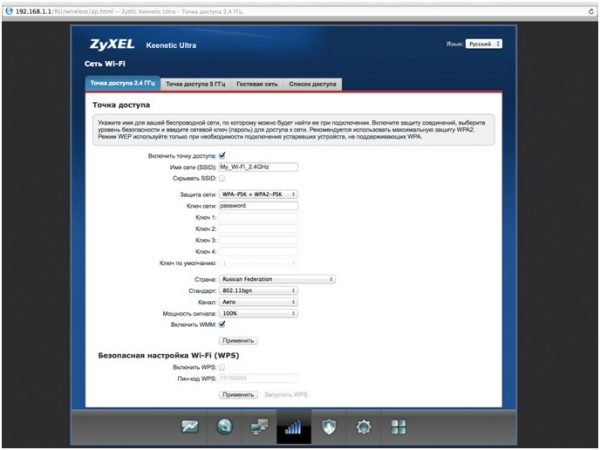Select the Wi-Fi signal bars icon
Screen dimensions: 600x450
(x=293, y=427)
